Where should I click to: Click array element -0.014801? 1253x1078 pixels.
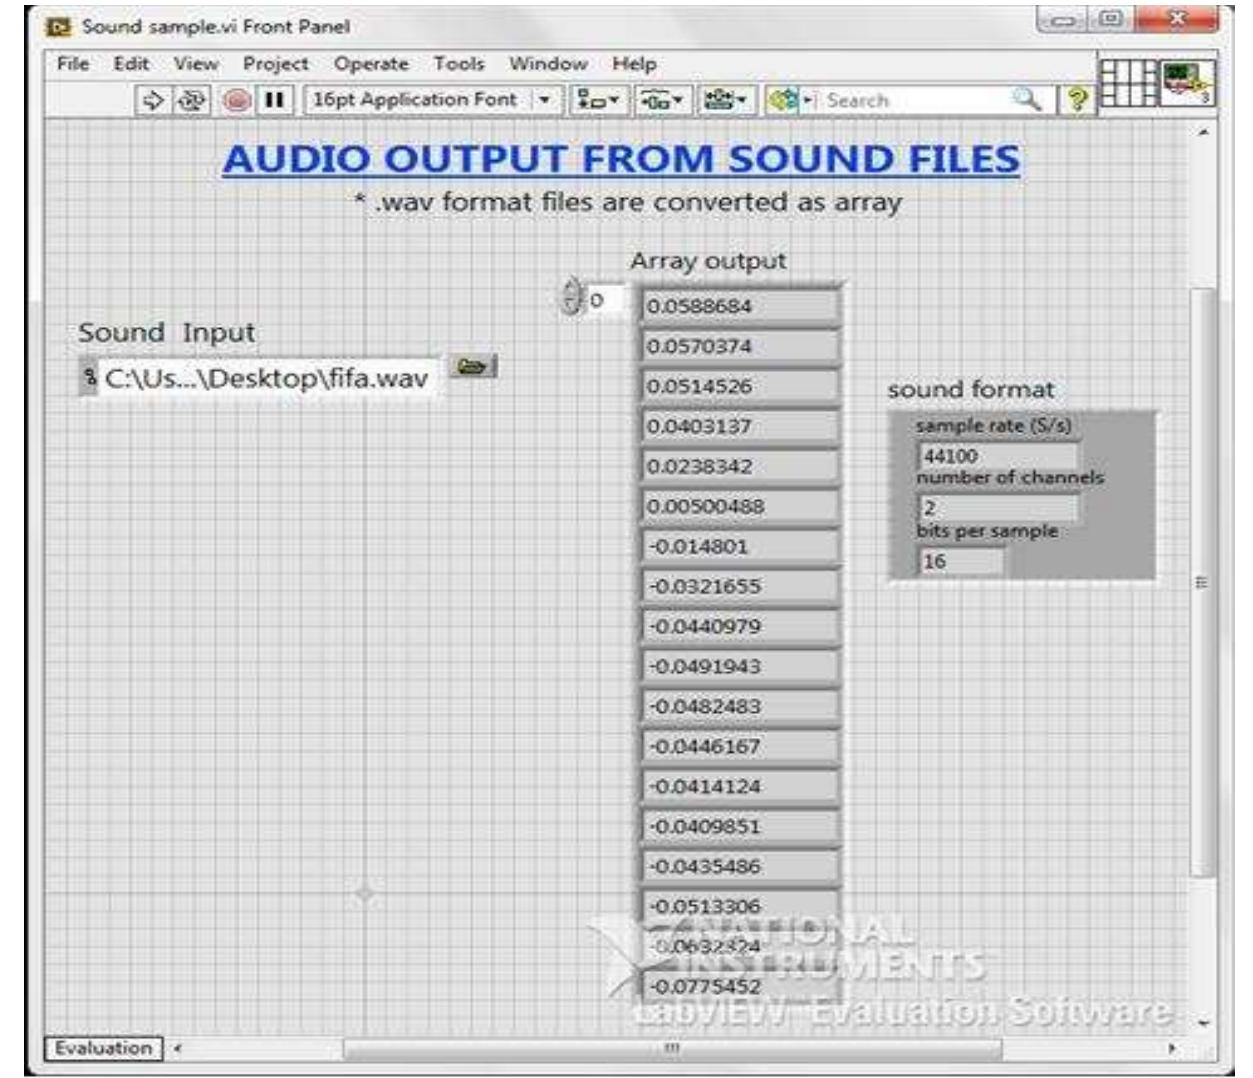[x=739, y=546]
